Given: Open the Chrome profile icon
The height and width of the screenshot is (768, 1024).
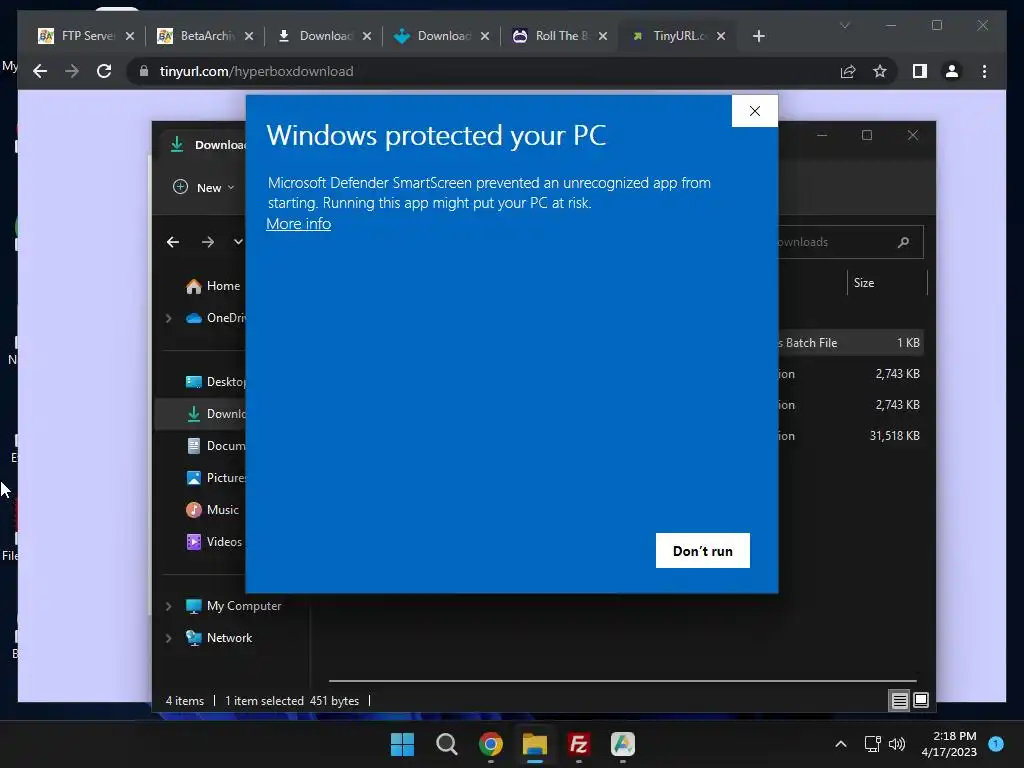Looking at the screenshot, I should (x=952, y=71).
